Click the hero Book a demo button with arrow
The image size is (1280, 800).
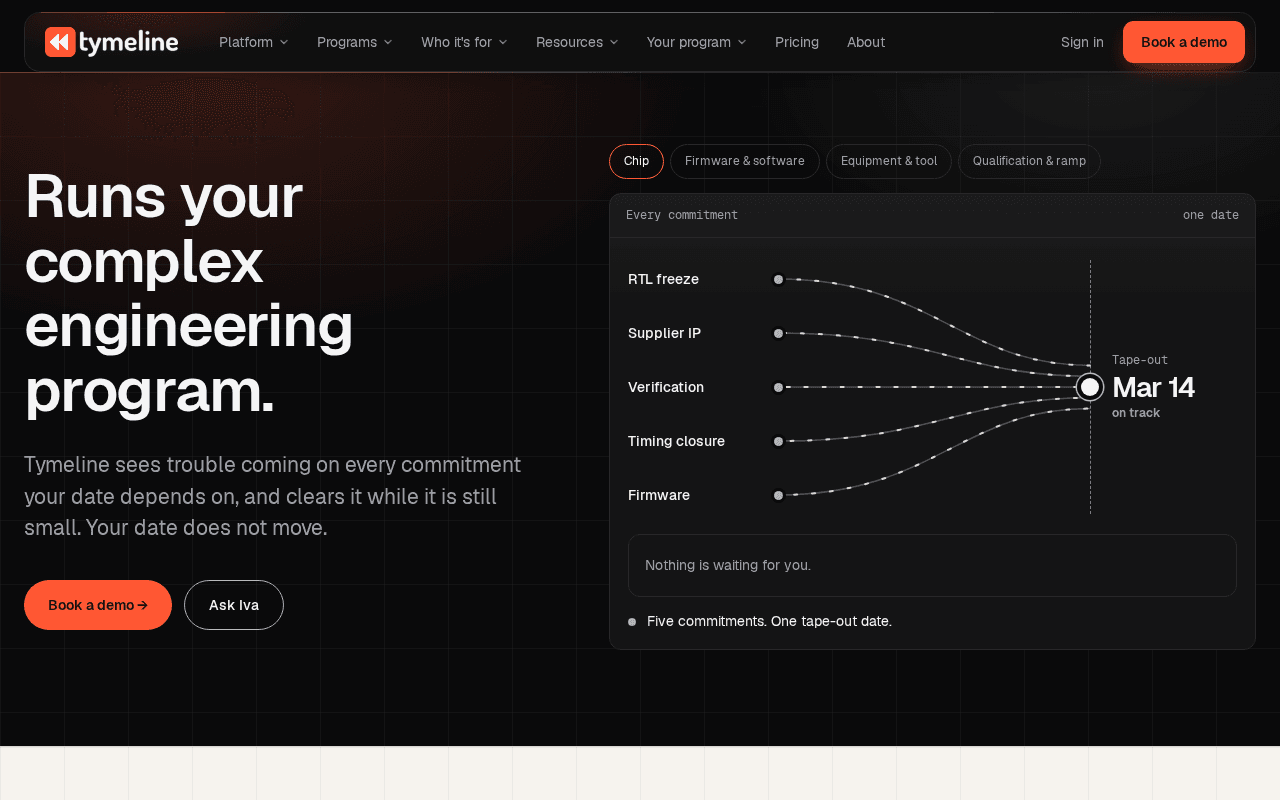98,605
